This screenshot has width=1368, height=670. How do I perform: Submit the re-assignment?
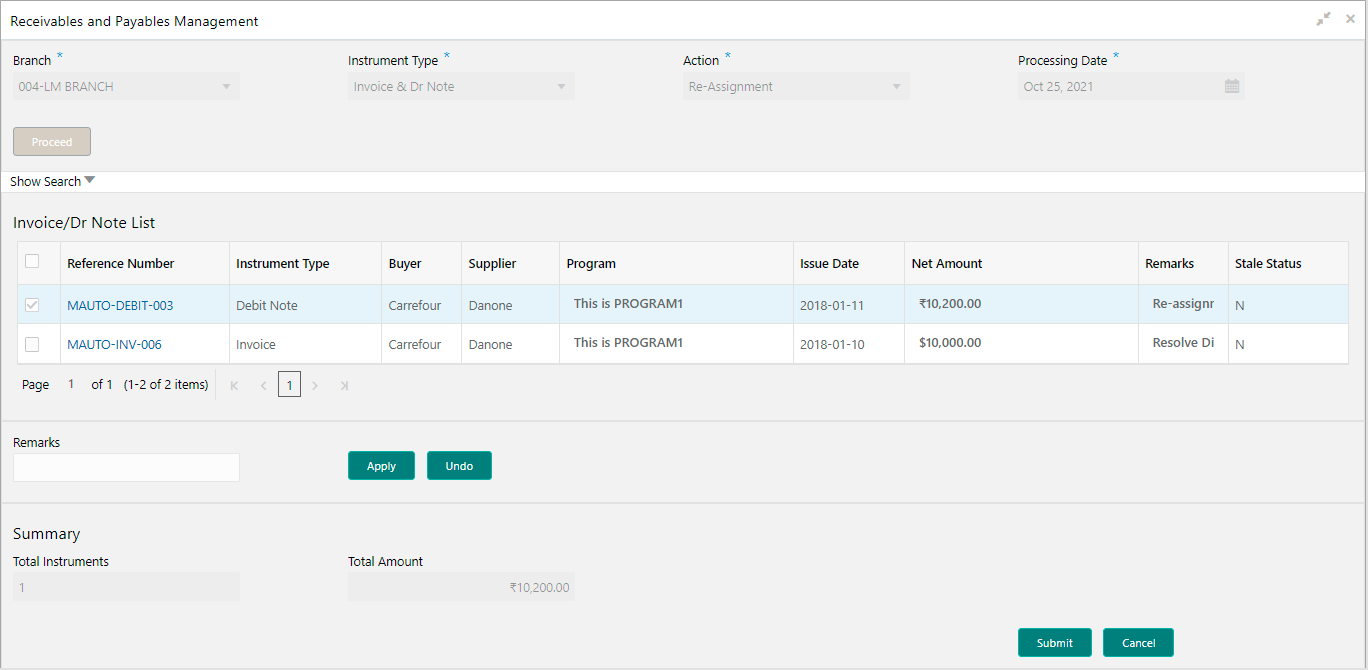click(x=1055, y=643)
